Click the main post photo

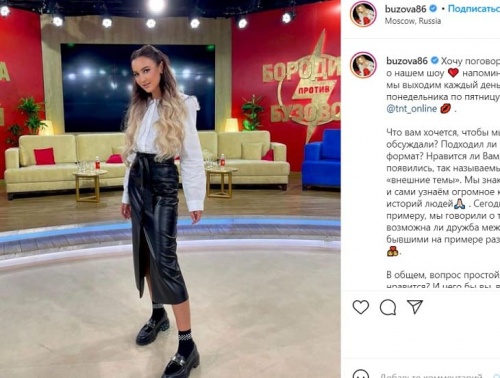pyautogui.click(x=170, y=189)
